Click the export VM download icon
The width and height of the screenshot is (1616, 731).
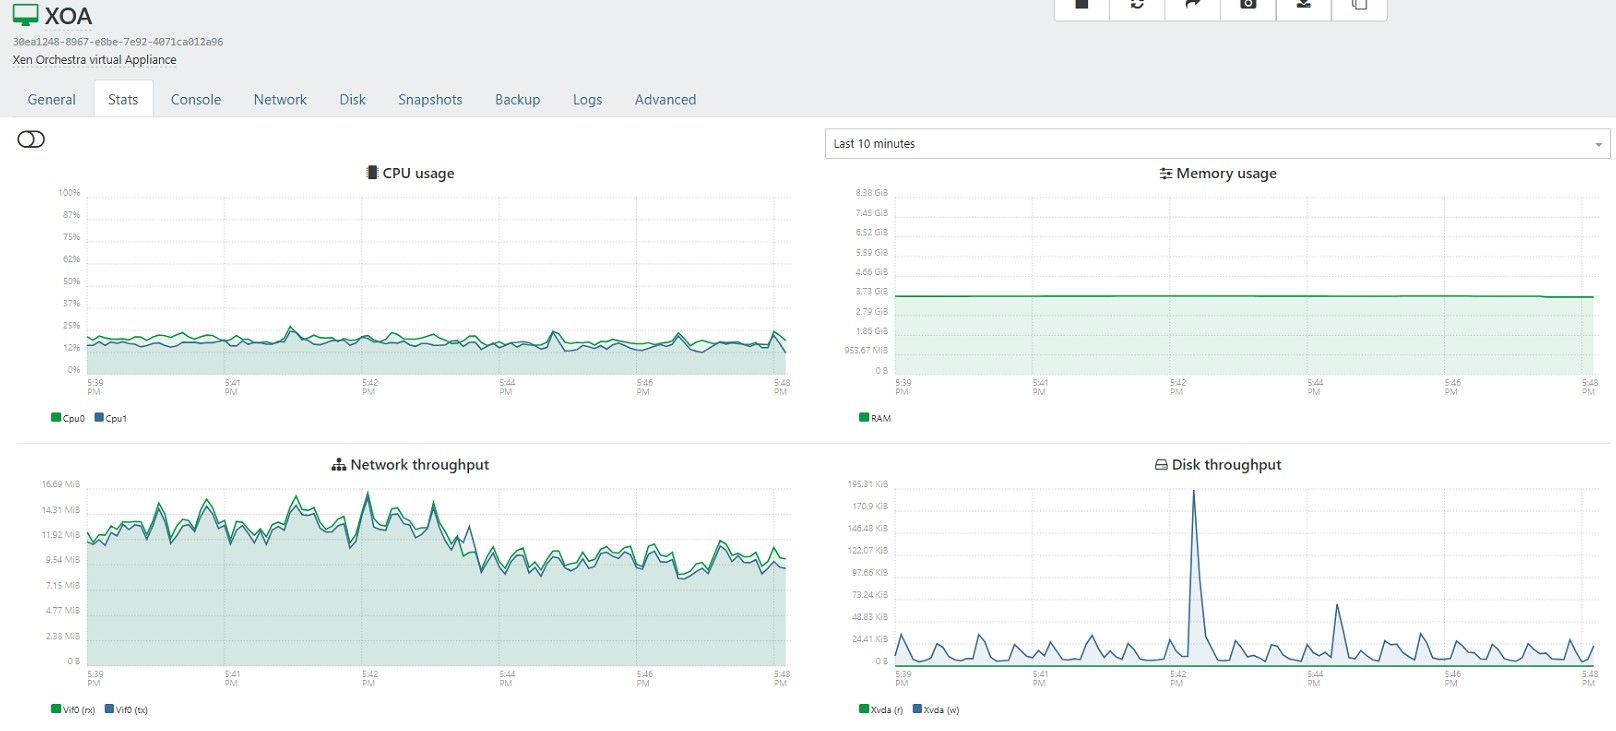(1303, 4)
